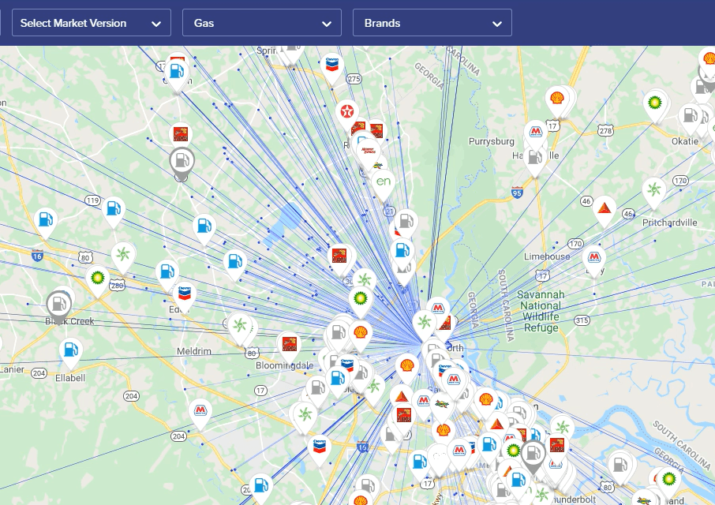Screen dimensions: 715x505
Task: Click the Chevron marker near route 275
Action: coord(332,67)
